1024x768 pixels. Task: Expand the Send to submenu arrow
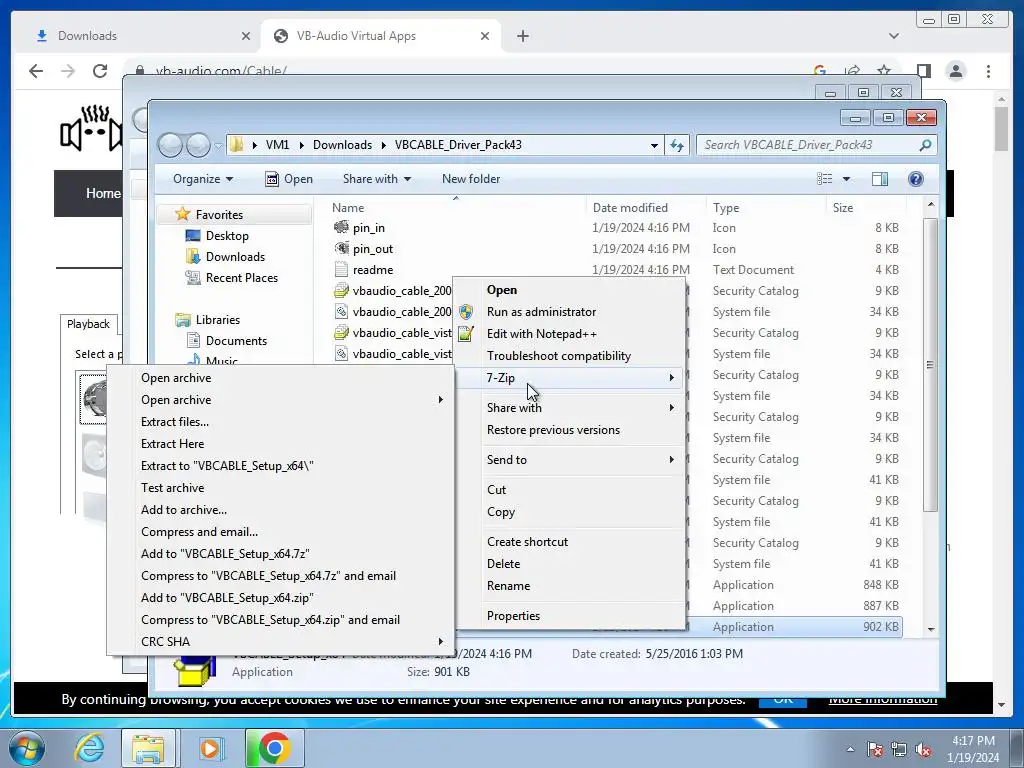click(671, 460)
